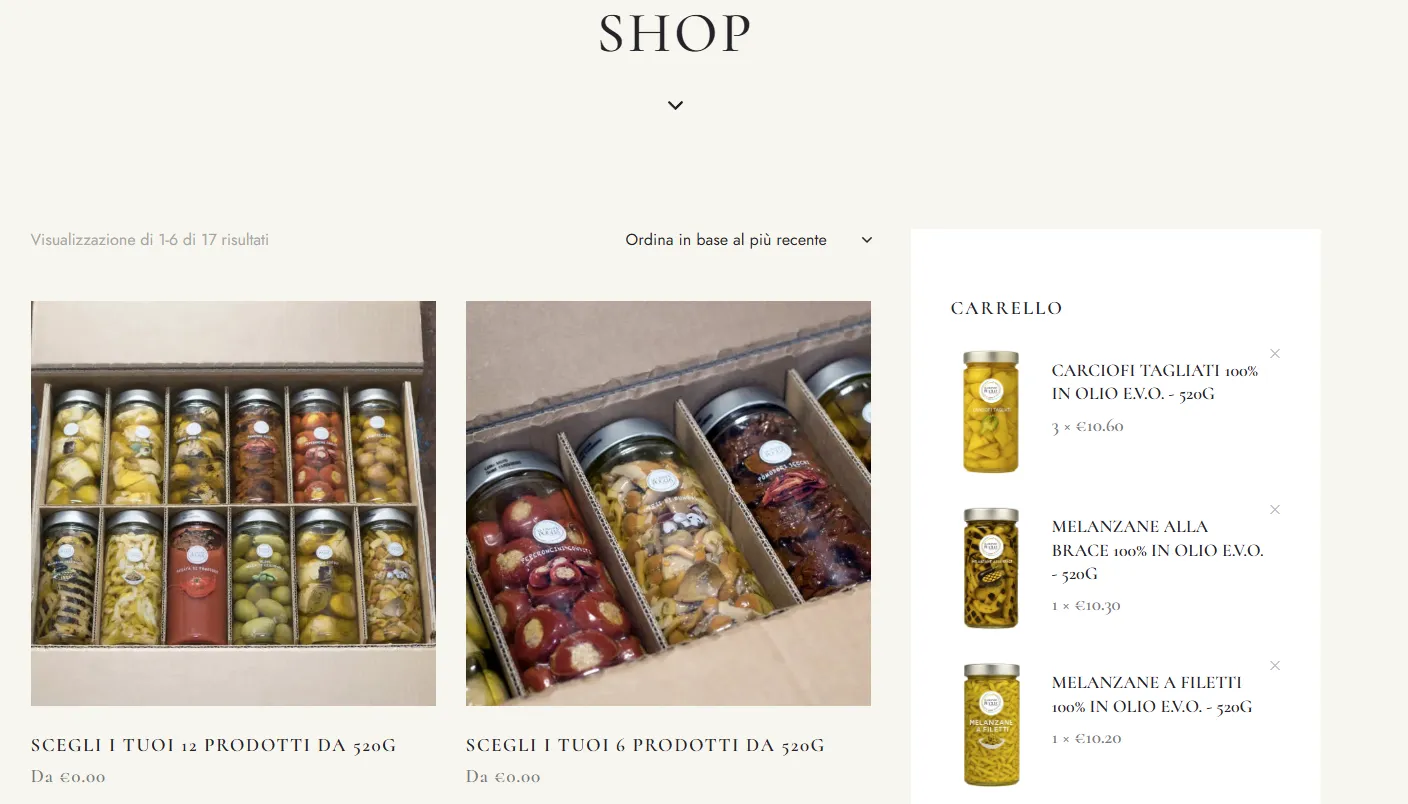This screenshot has width=1408, height=804.
Task: Open Melanzane a Filetti product link
Action: [x=1152, y=694]
